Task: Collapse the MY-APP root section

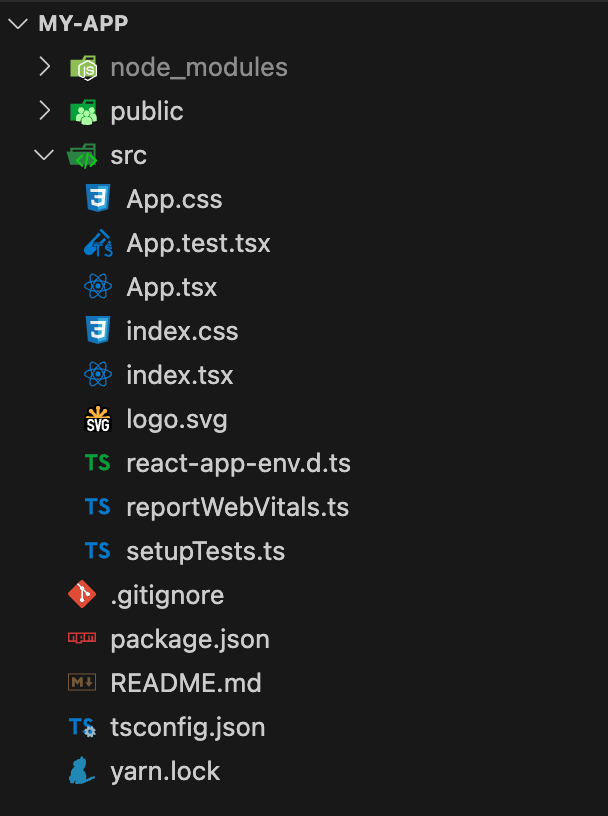Action: [x=18, y=23]
